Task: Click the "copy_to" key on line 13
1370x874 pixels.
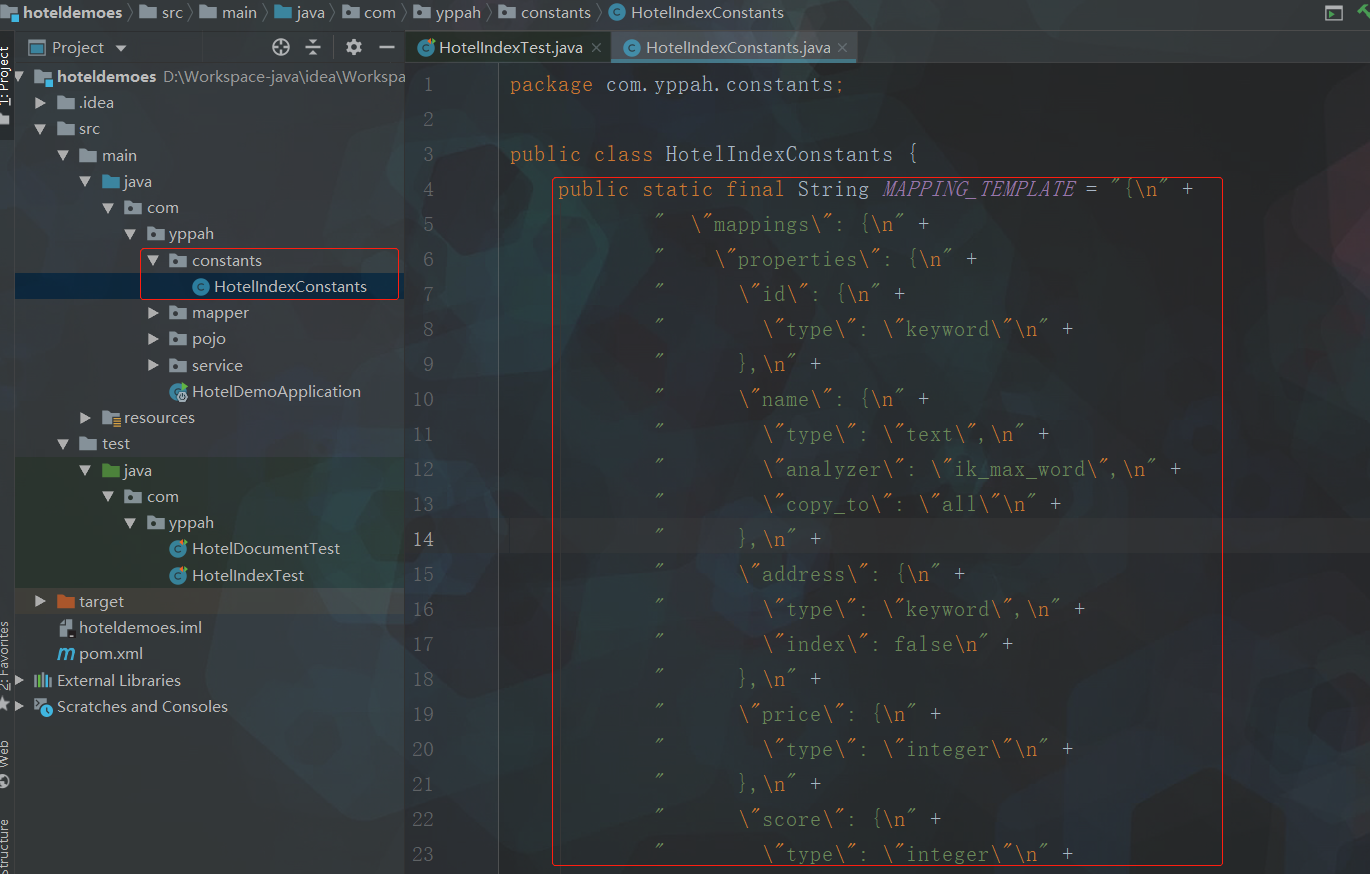Action: coord(829,504)
